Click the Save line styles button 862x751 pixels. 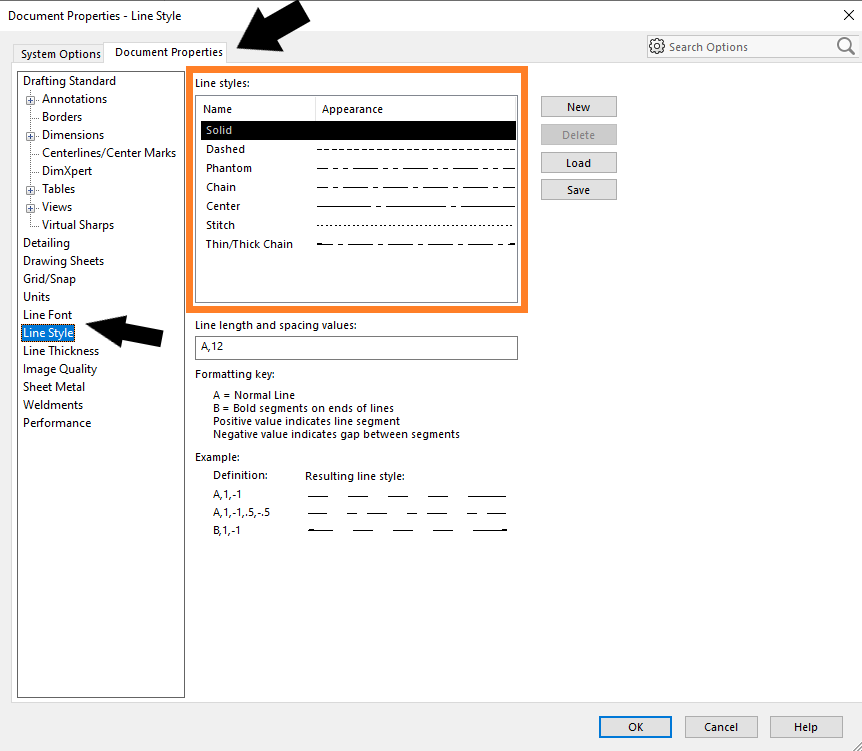578,190
